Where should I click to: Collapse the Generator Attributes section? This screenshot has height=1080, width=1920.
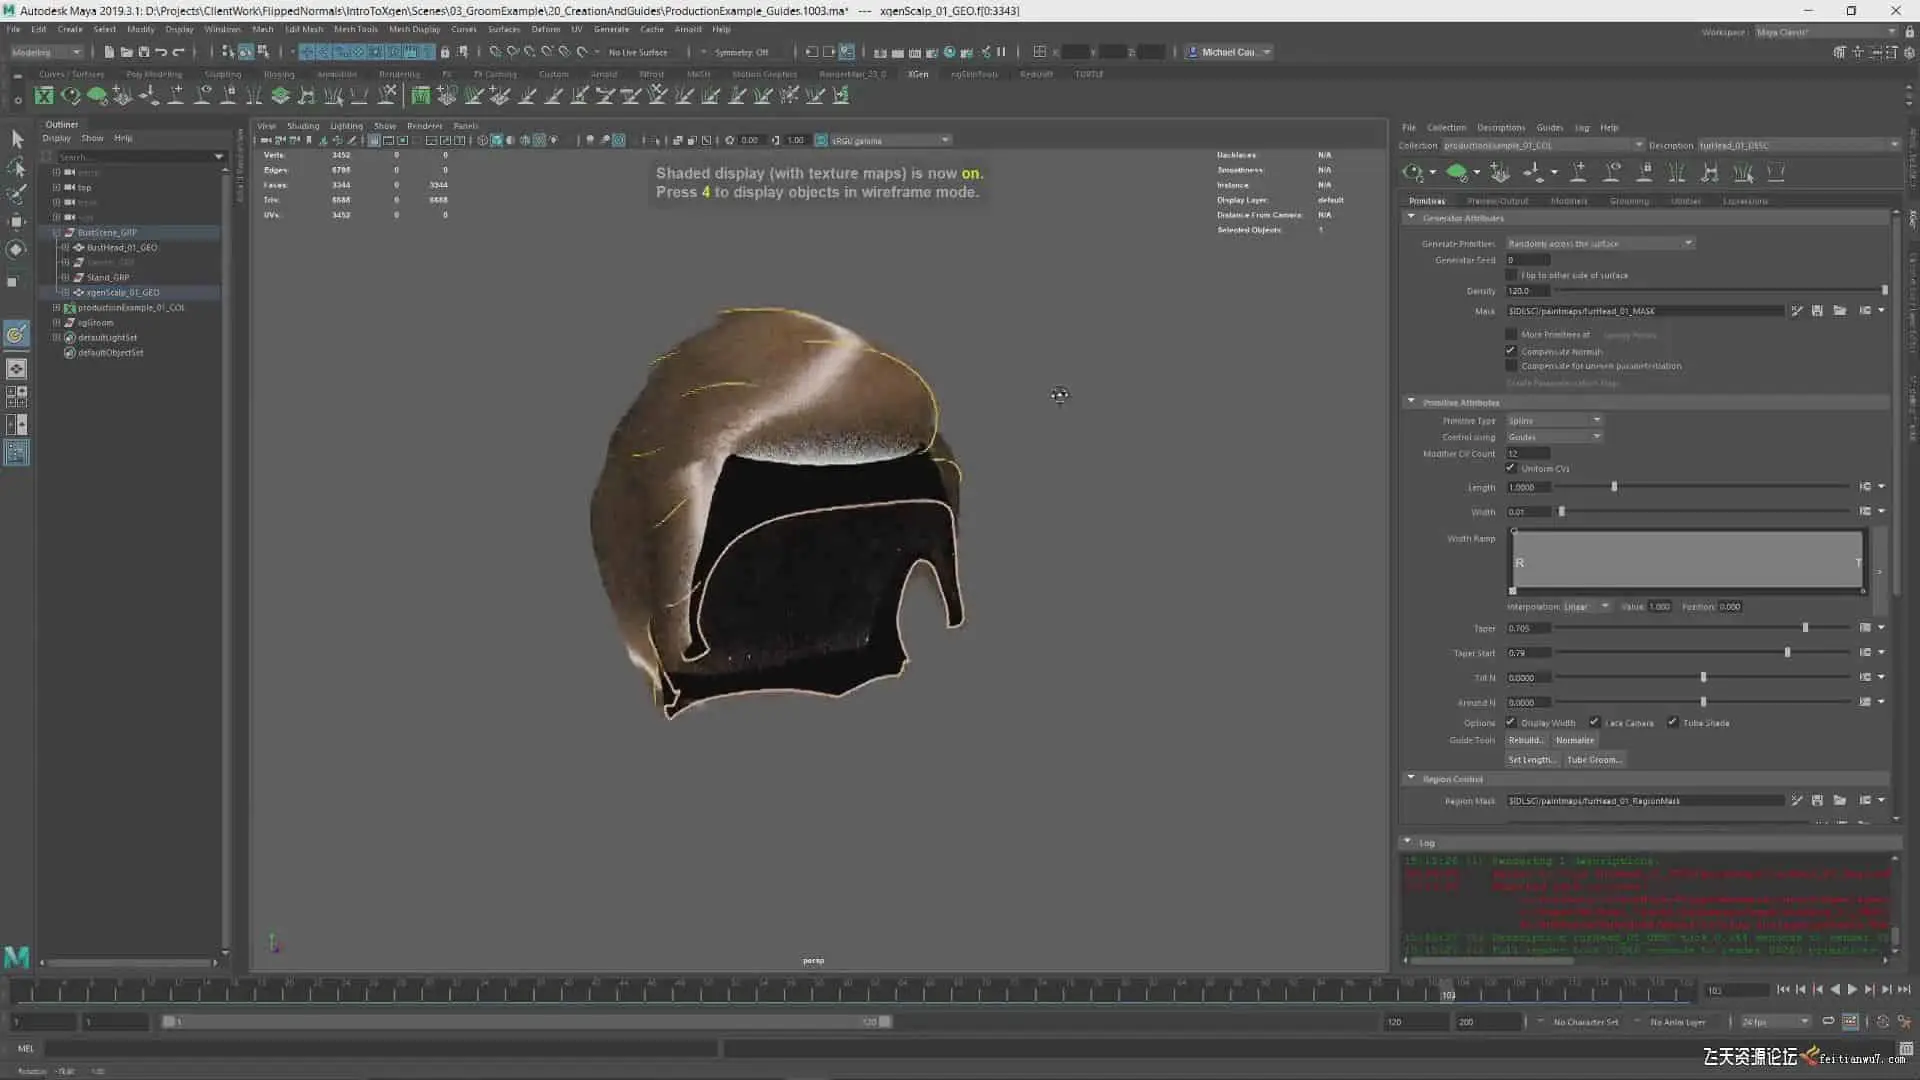point(1411,217)
